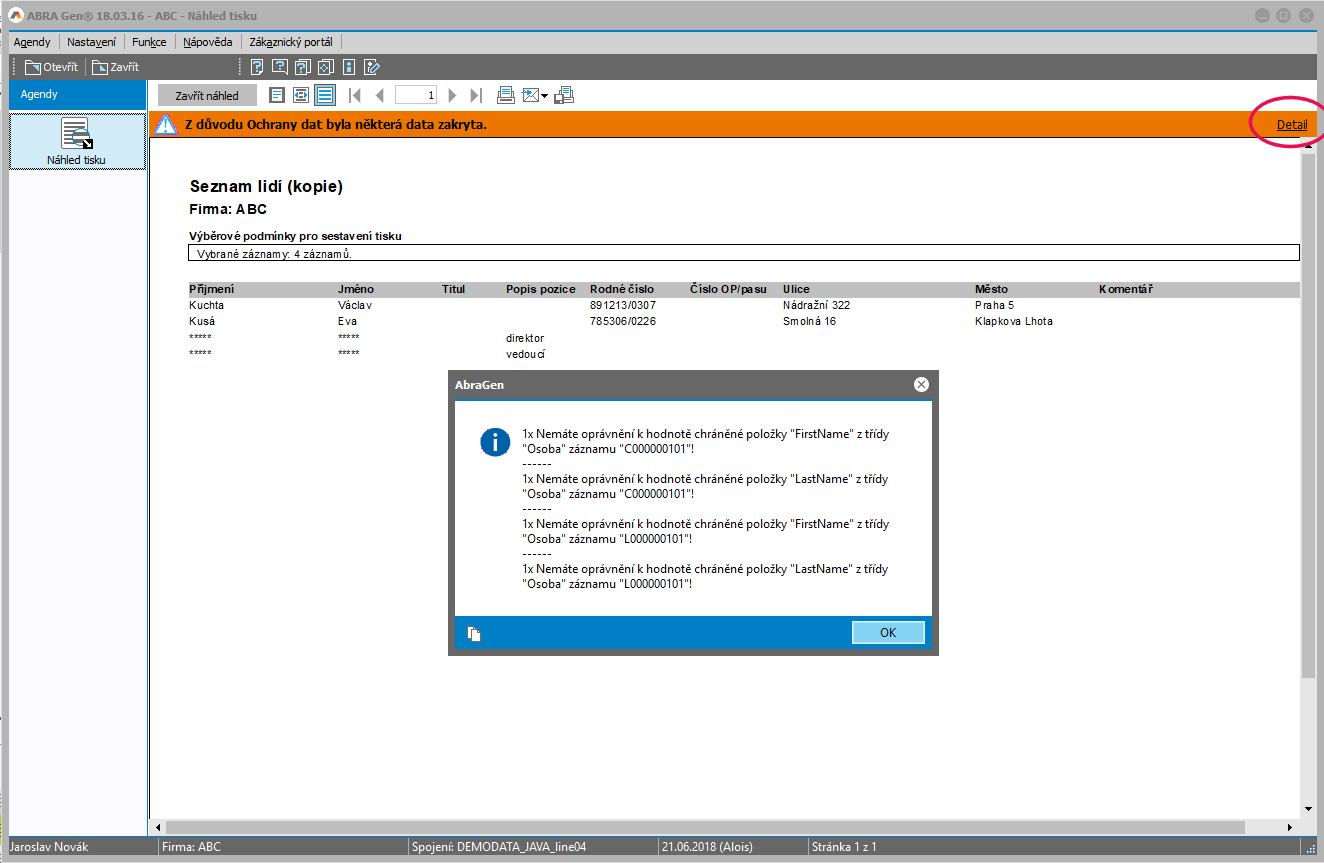Close the AbraGen dialog with X
Screen dimensions: 1324x863
[921, 384]
